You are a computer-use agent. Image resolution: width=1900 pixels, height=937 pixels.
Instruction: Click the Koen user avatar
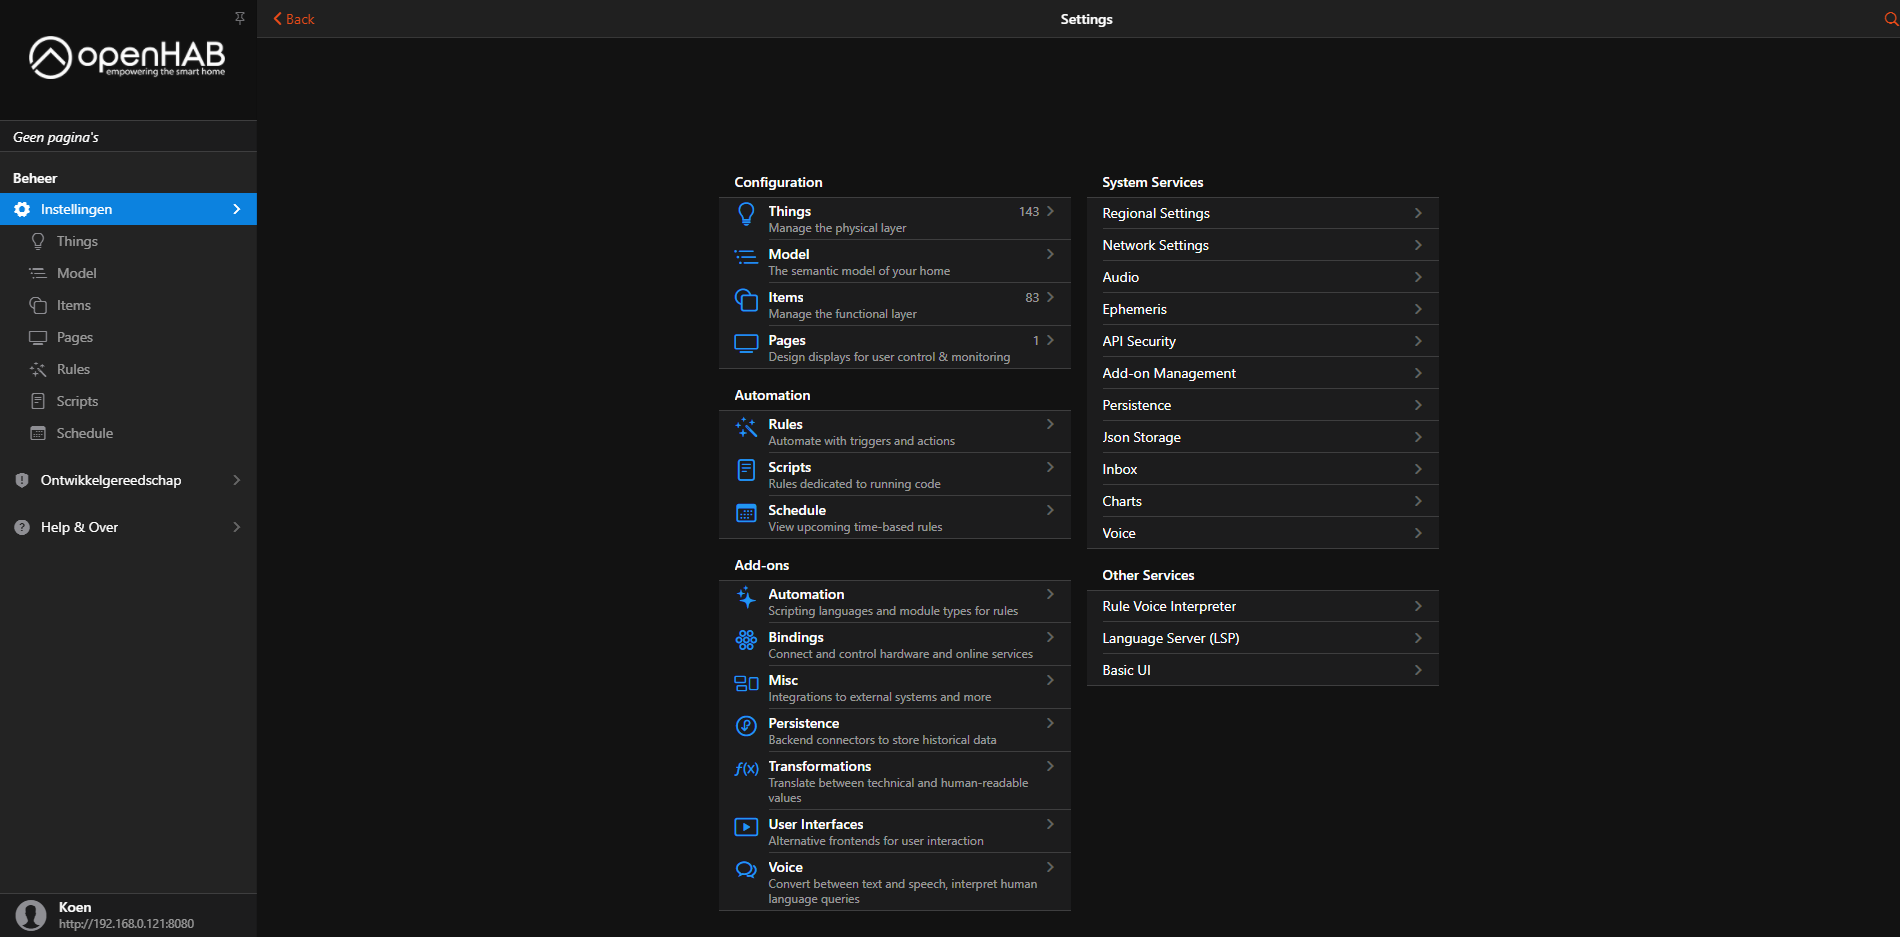[31, 915]
